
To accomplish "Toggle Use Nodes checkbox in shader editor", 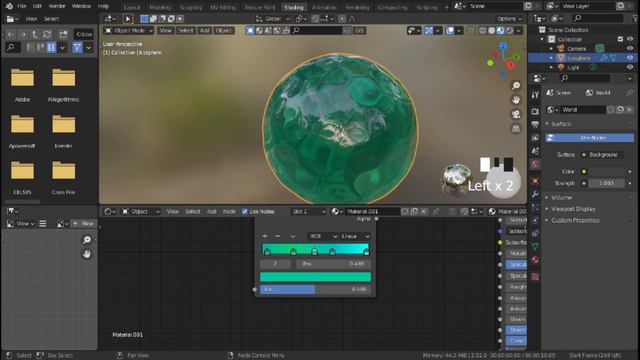I will (245, 211).
